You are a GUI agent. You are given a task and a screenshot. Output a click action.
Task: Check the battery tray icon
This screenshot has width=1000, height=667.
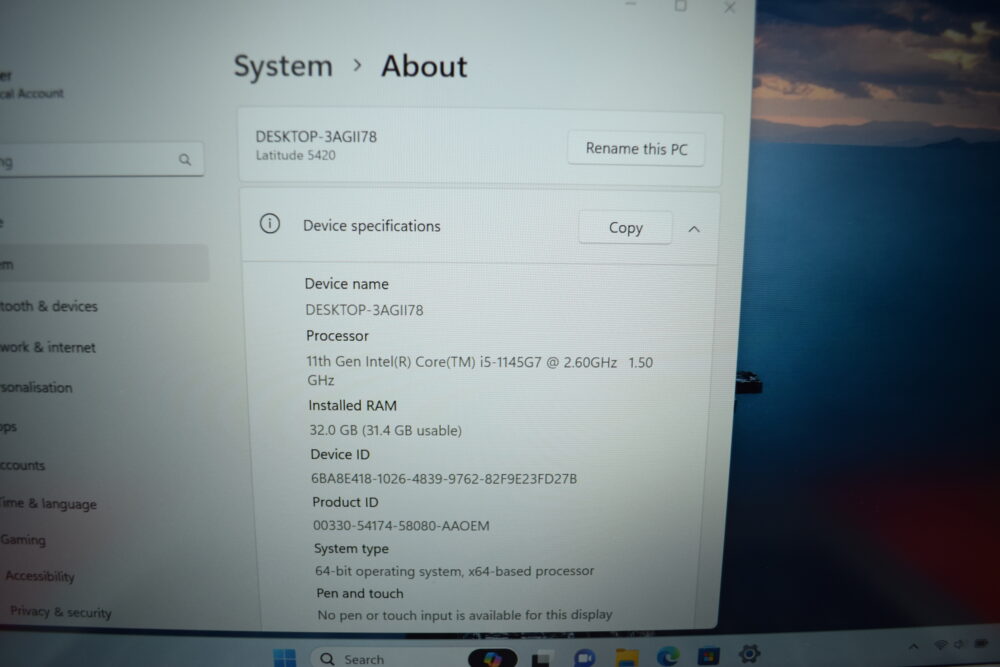(982, 643)
